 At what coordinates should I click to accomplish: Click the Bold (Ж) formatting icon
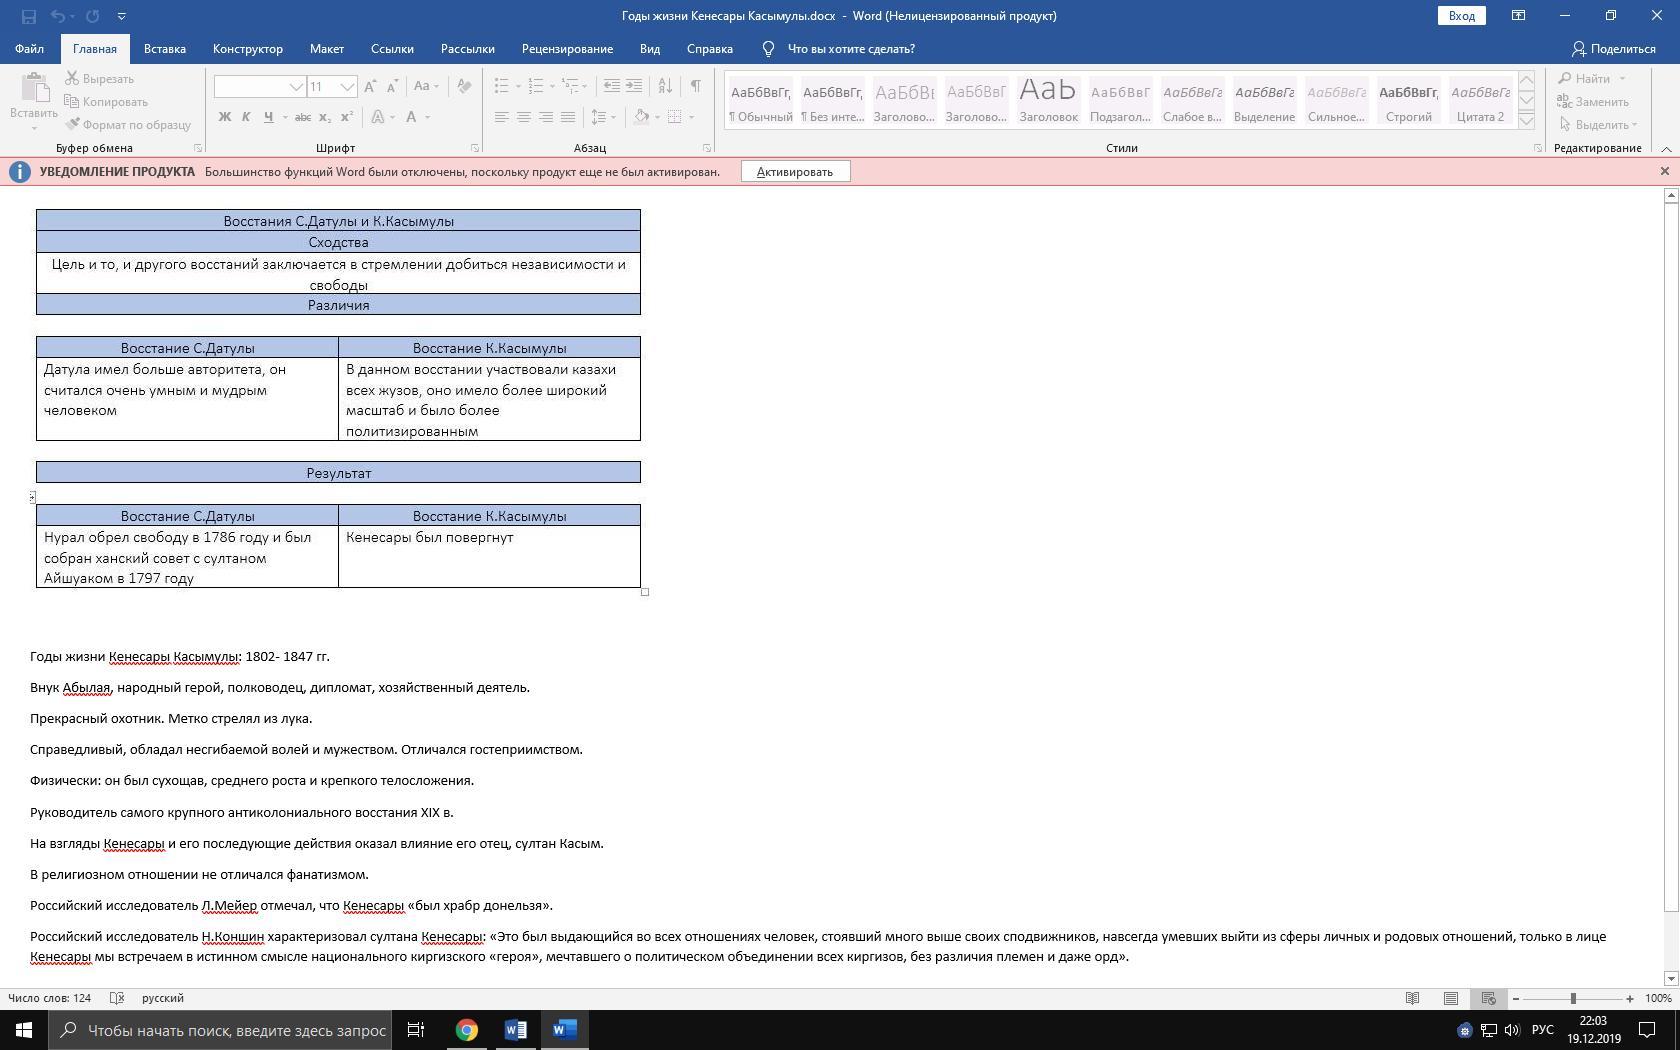(224, 117)
